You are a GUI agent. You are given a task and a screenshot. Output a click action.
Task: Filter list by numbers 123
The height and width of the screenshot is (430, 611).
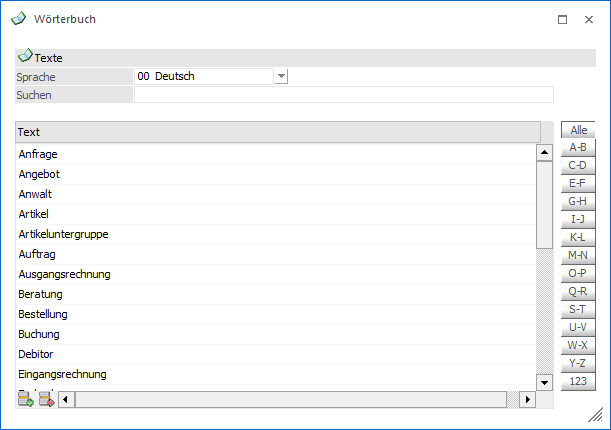tap(577, 382)
